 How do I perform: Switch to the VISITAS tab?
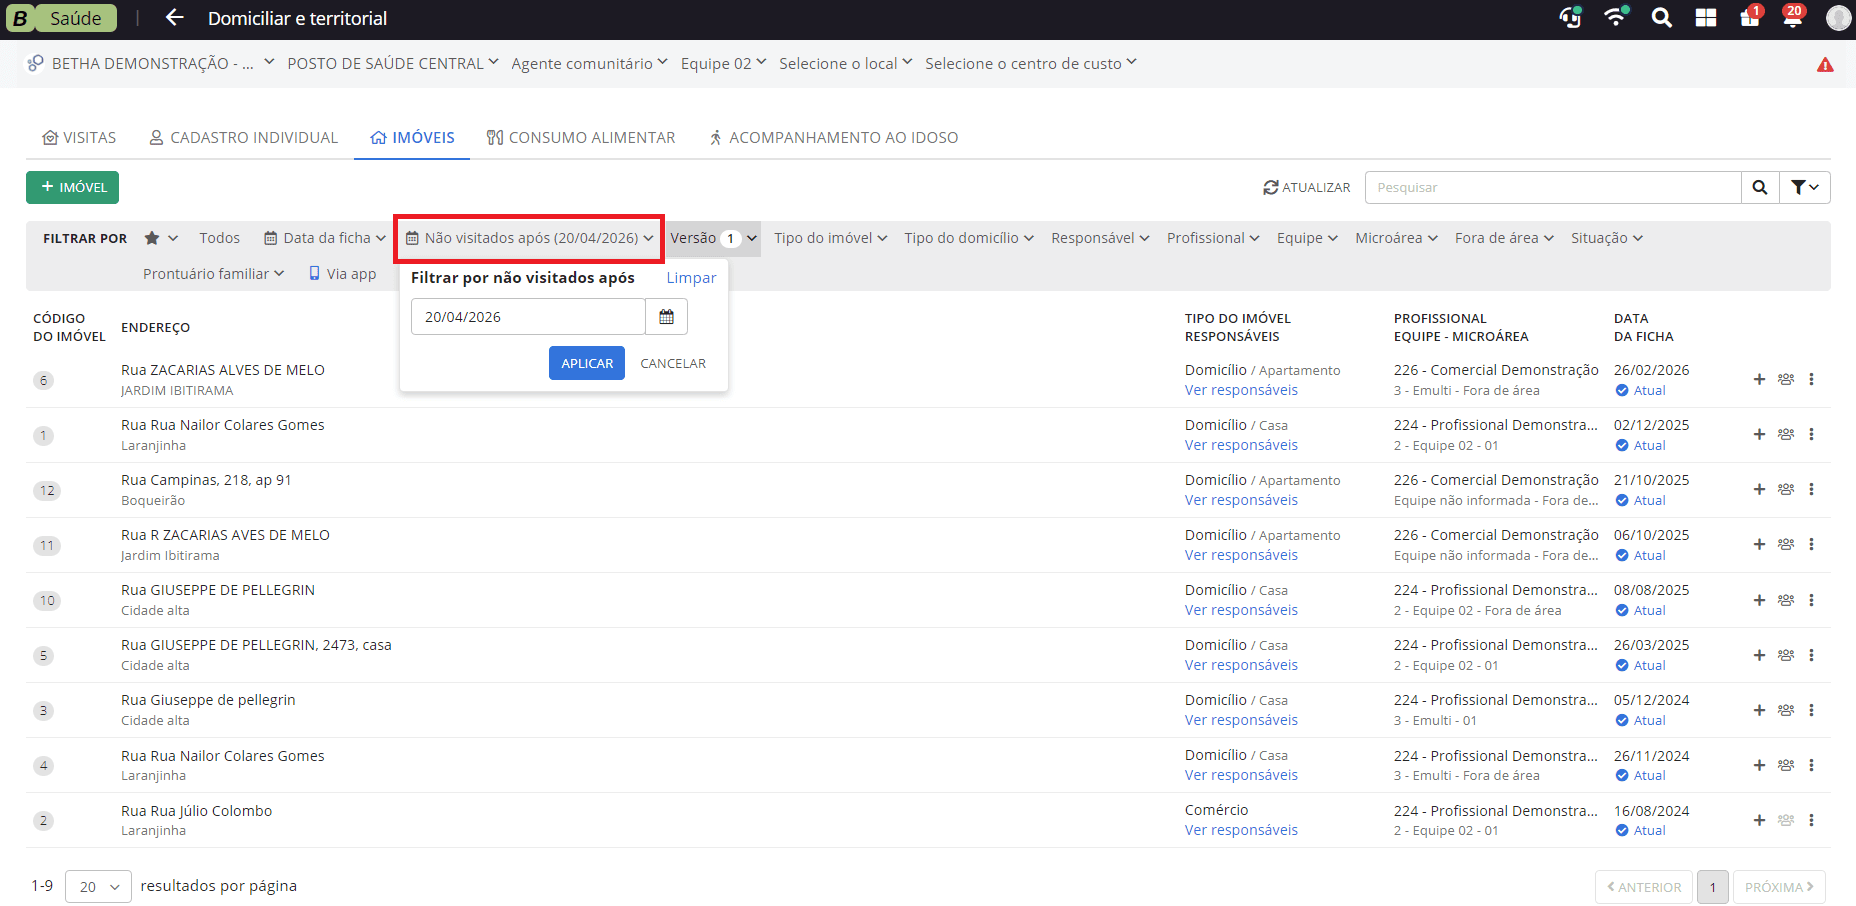click(79, 138)
